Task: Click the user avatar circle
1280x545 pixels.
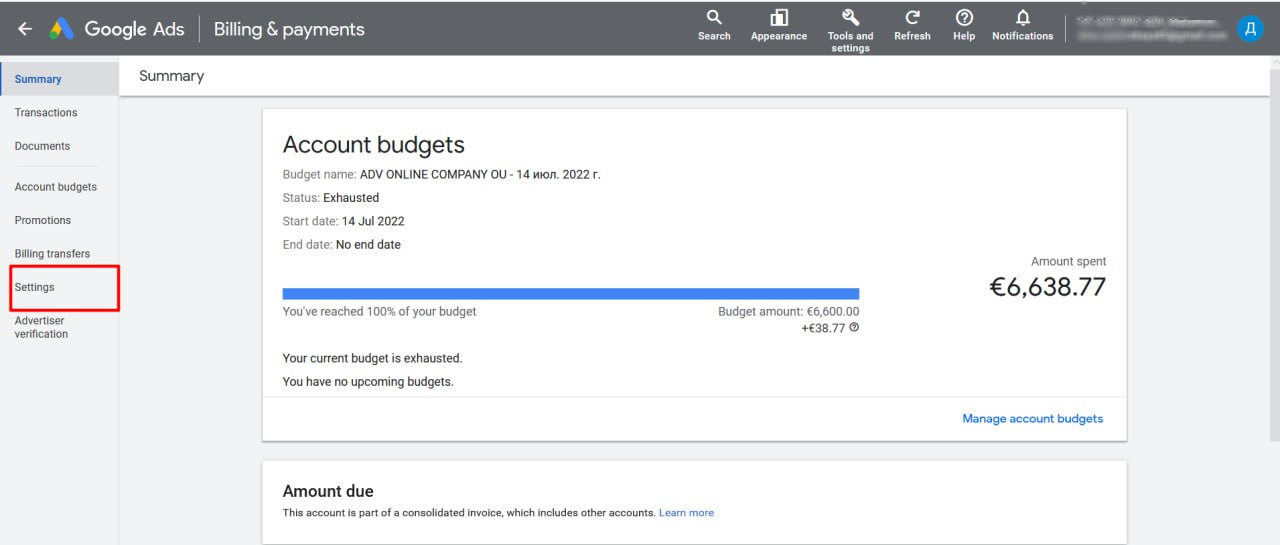Action: coord(1250,29)
